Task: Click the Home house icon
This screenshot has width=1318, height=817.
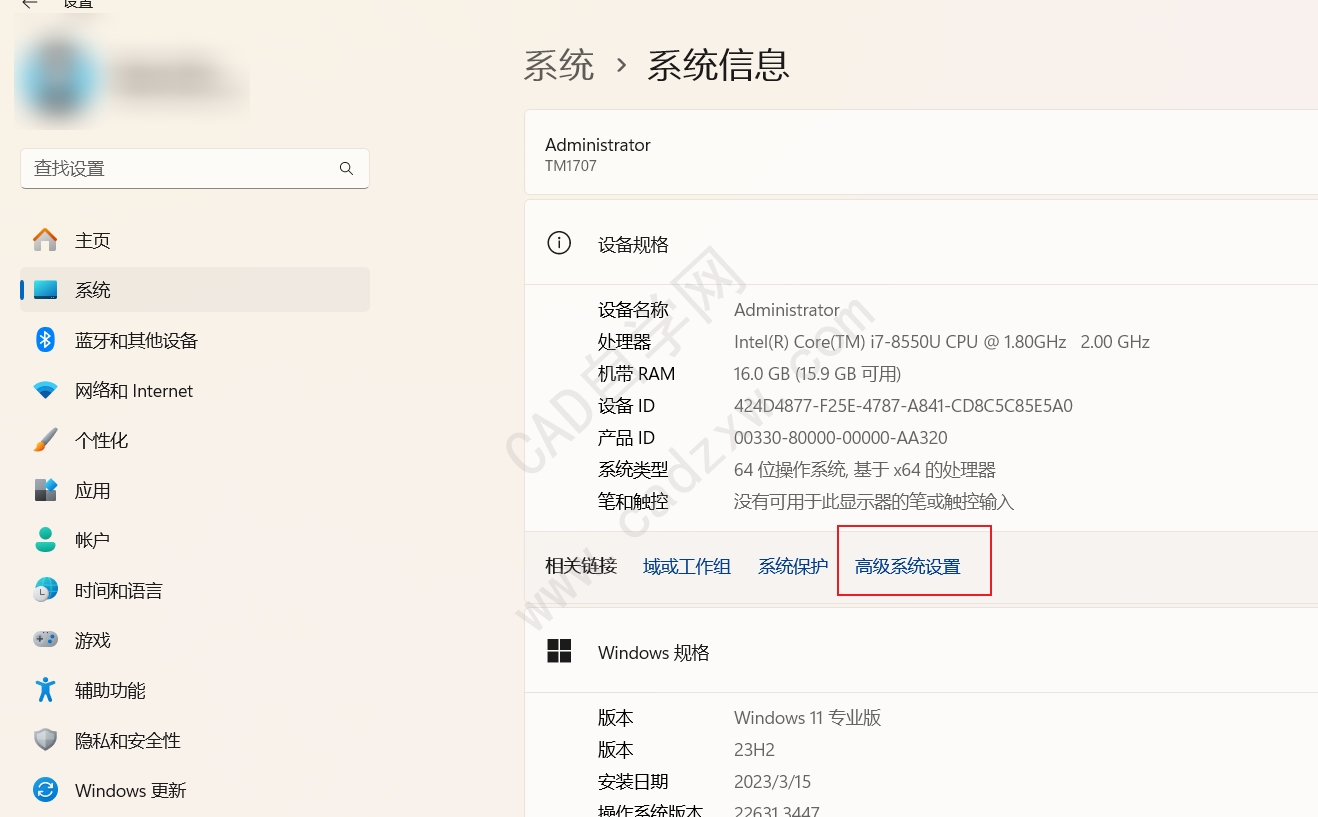Action: coord(45,240)
